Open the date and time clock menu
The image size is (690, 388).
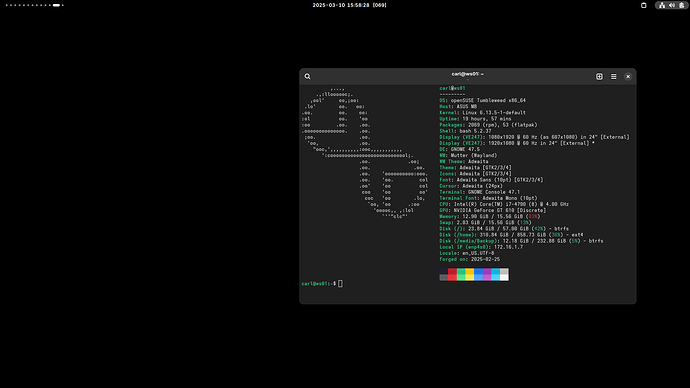(349, 5)
